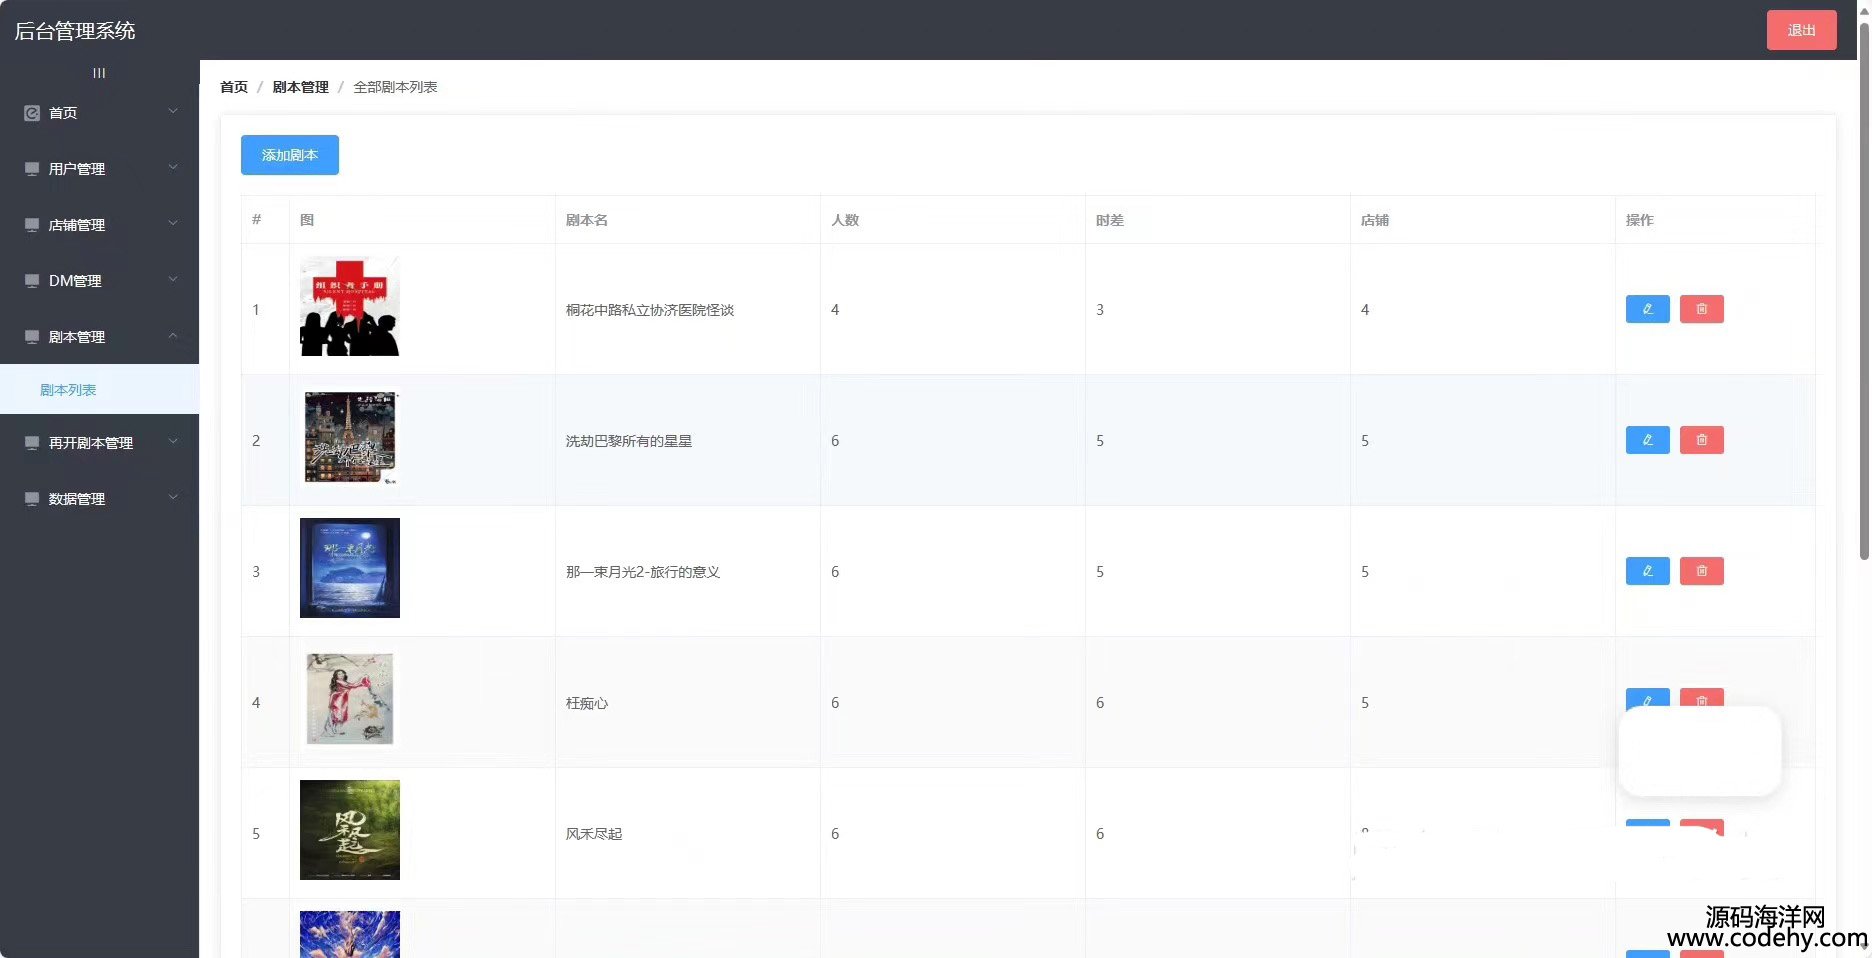The width and height of the screenshot is (1872, 958).
Task: Click the 用户管理 monitor icon
Action: (32, 169)
